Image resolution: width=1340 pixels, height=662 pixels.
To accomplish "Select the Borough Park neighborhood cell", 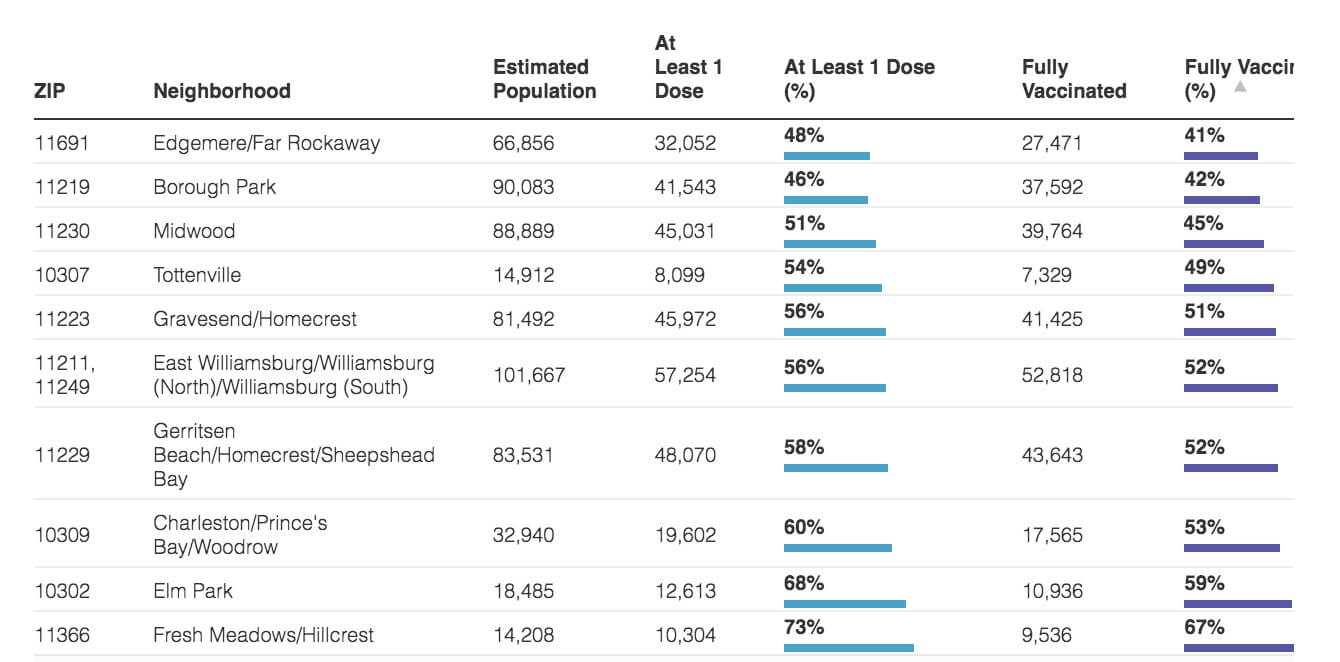I will (215, 187).
